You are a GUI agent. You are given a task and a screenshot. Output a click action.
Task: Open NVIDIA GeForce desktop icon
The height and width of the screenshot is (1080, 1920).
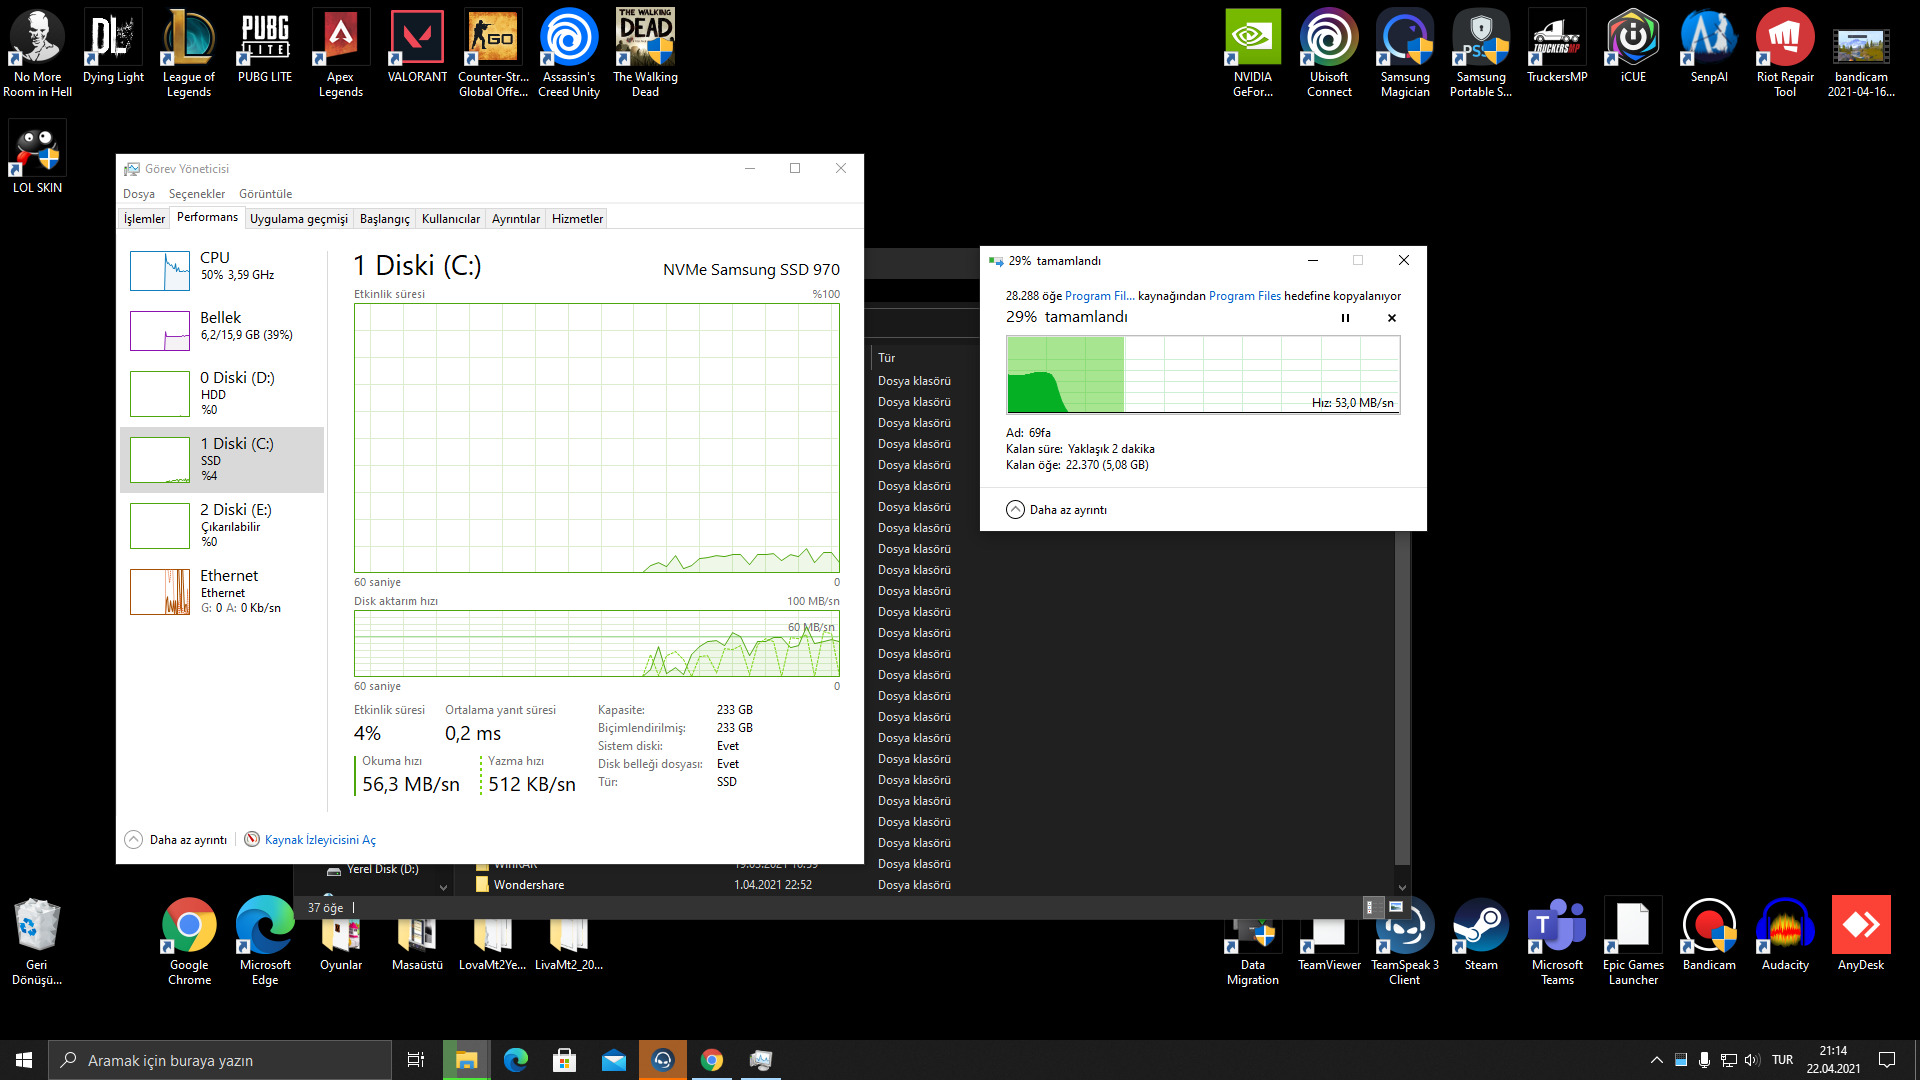(1253, 54)
